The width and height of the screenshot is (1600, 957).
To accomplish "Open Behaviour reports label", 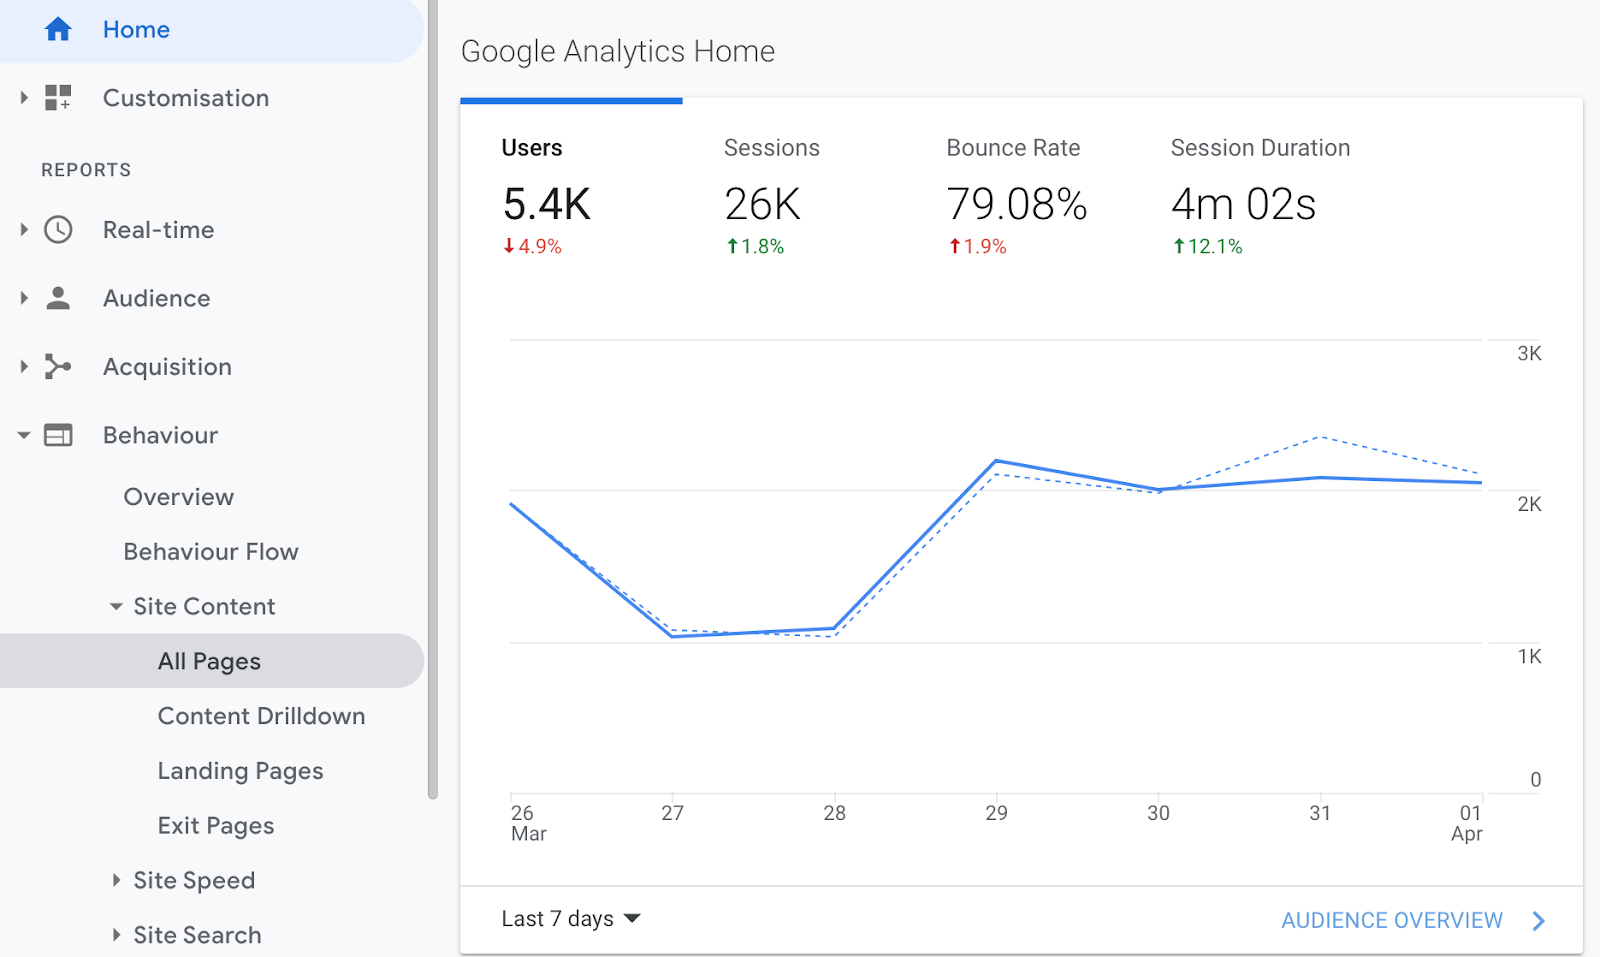I will coord(160,435).
